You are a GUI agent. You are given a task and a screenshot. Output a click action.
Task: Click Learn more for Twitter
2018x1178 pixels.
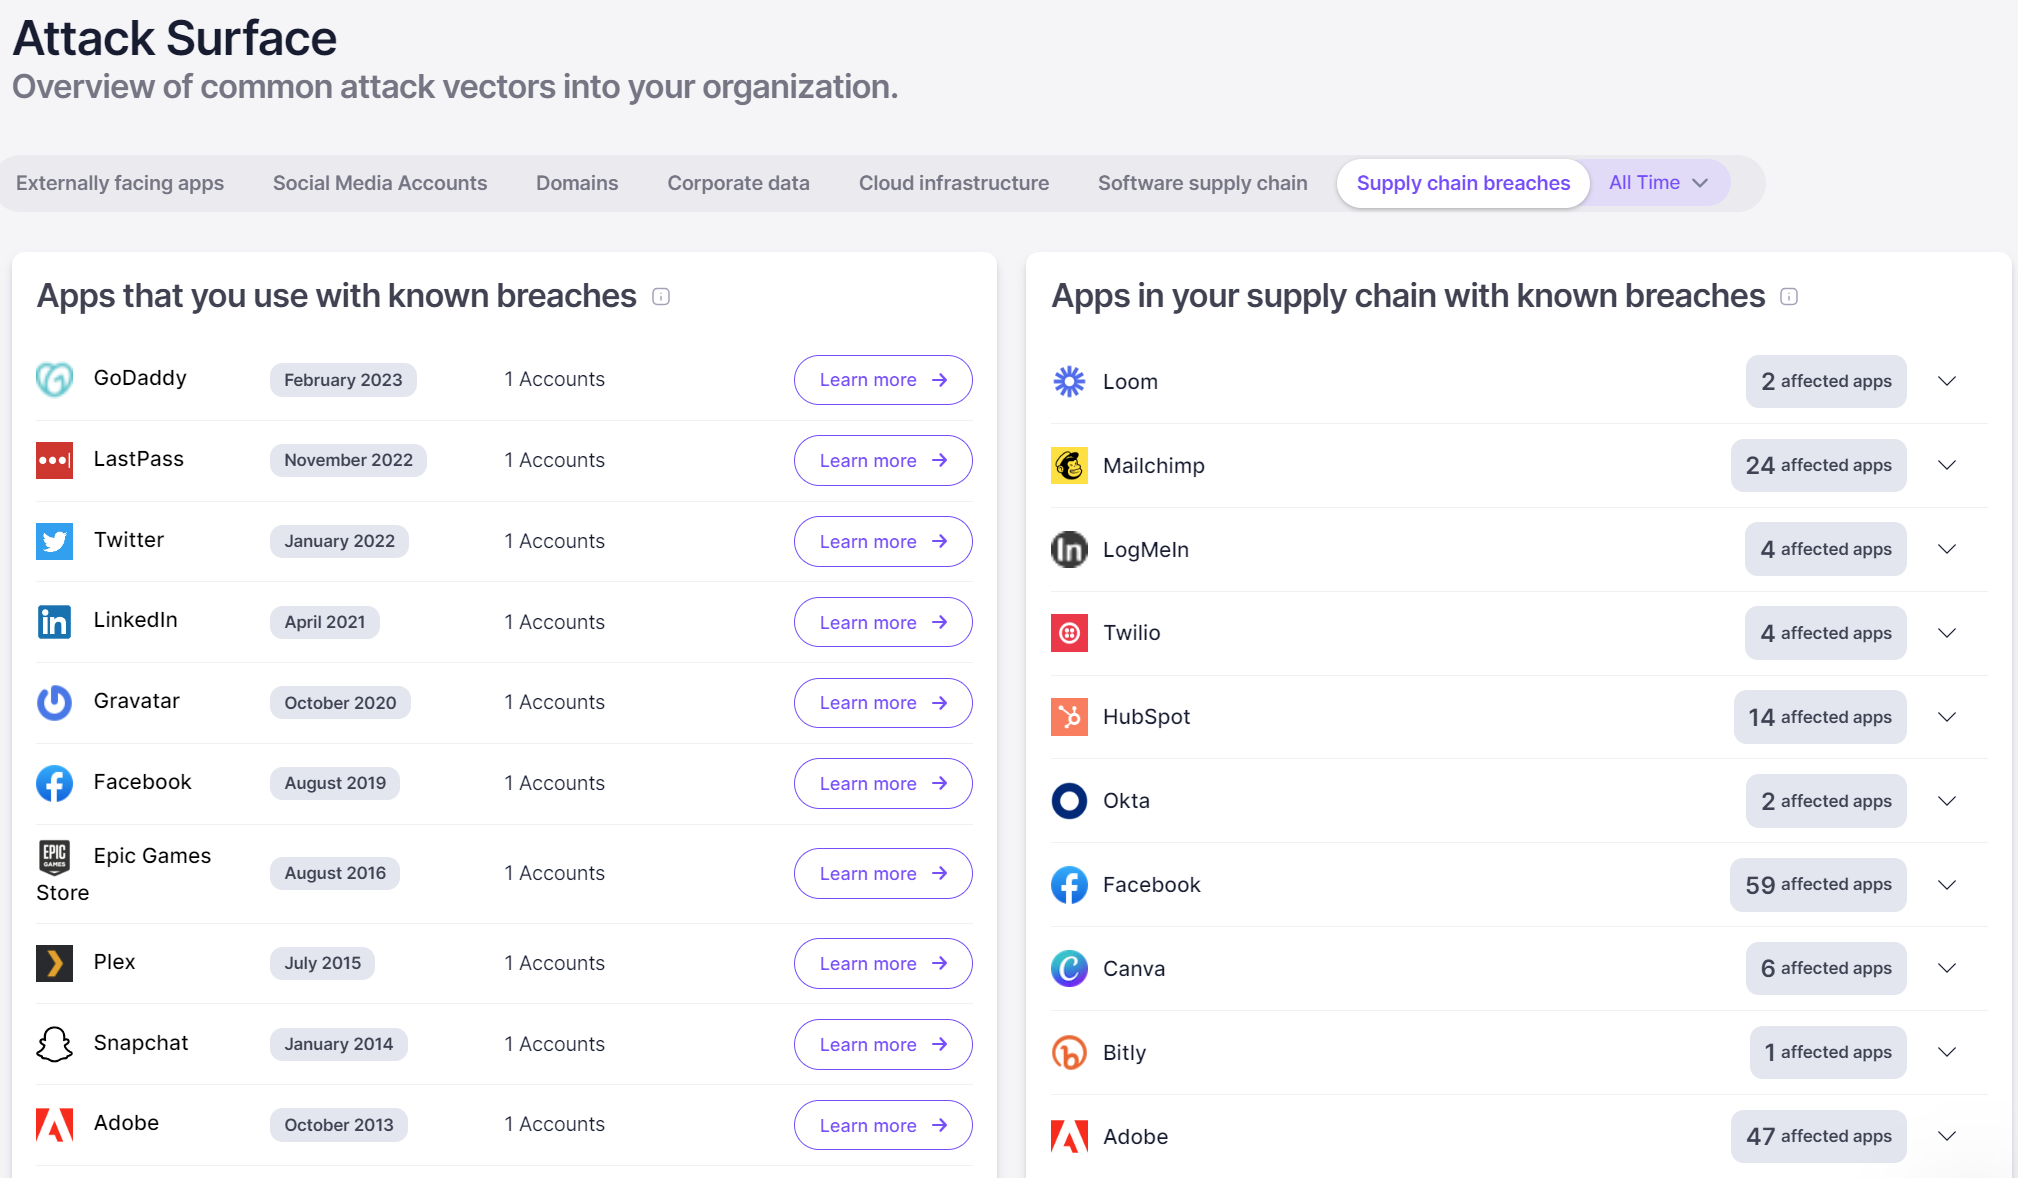click(883, 542)
